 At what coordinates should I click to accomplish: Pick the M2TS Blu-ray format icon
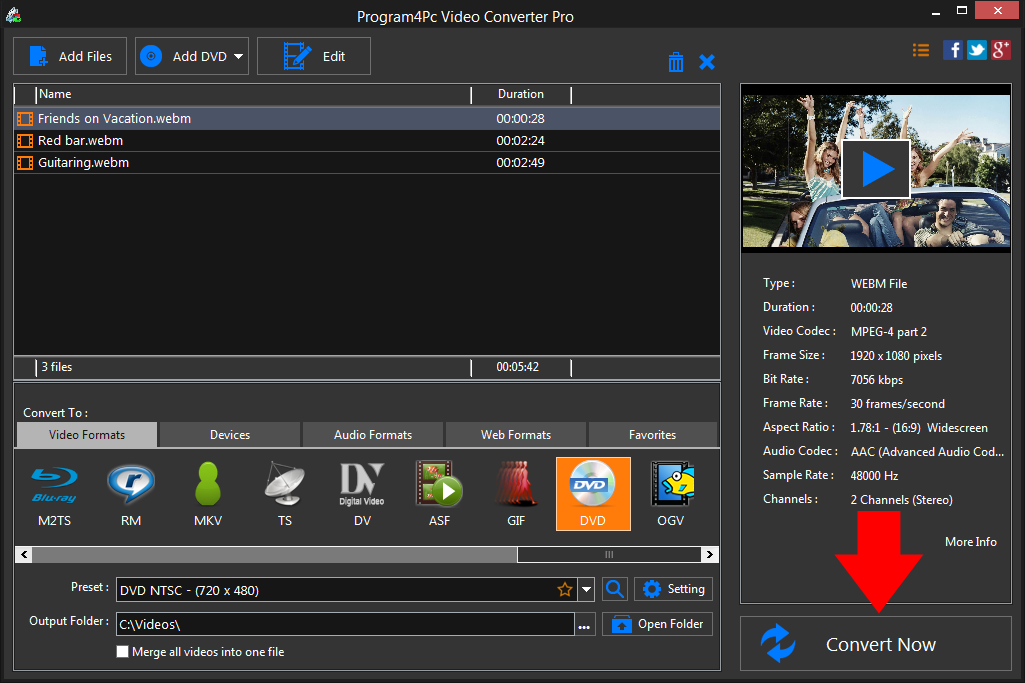53,493
